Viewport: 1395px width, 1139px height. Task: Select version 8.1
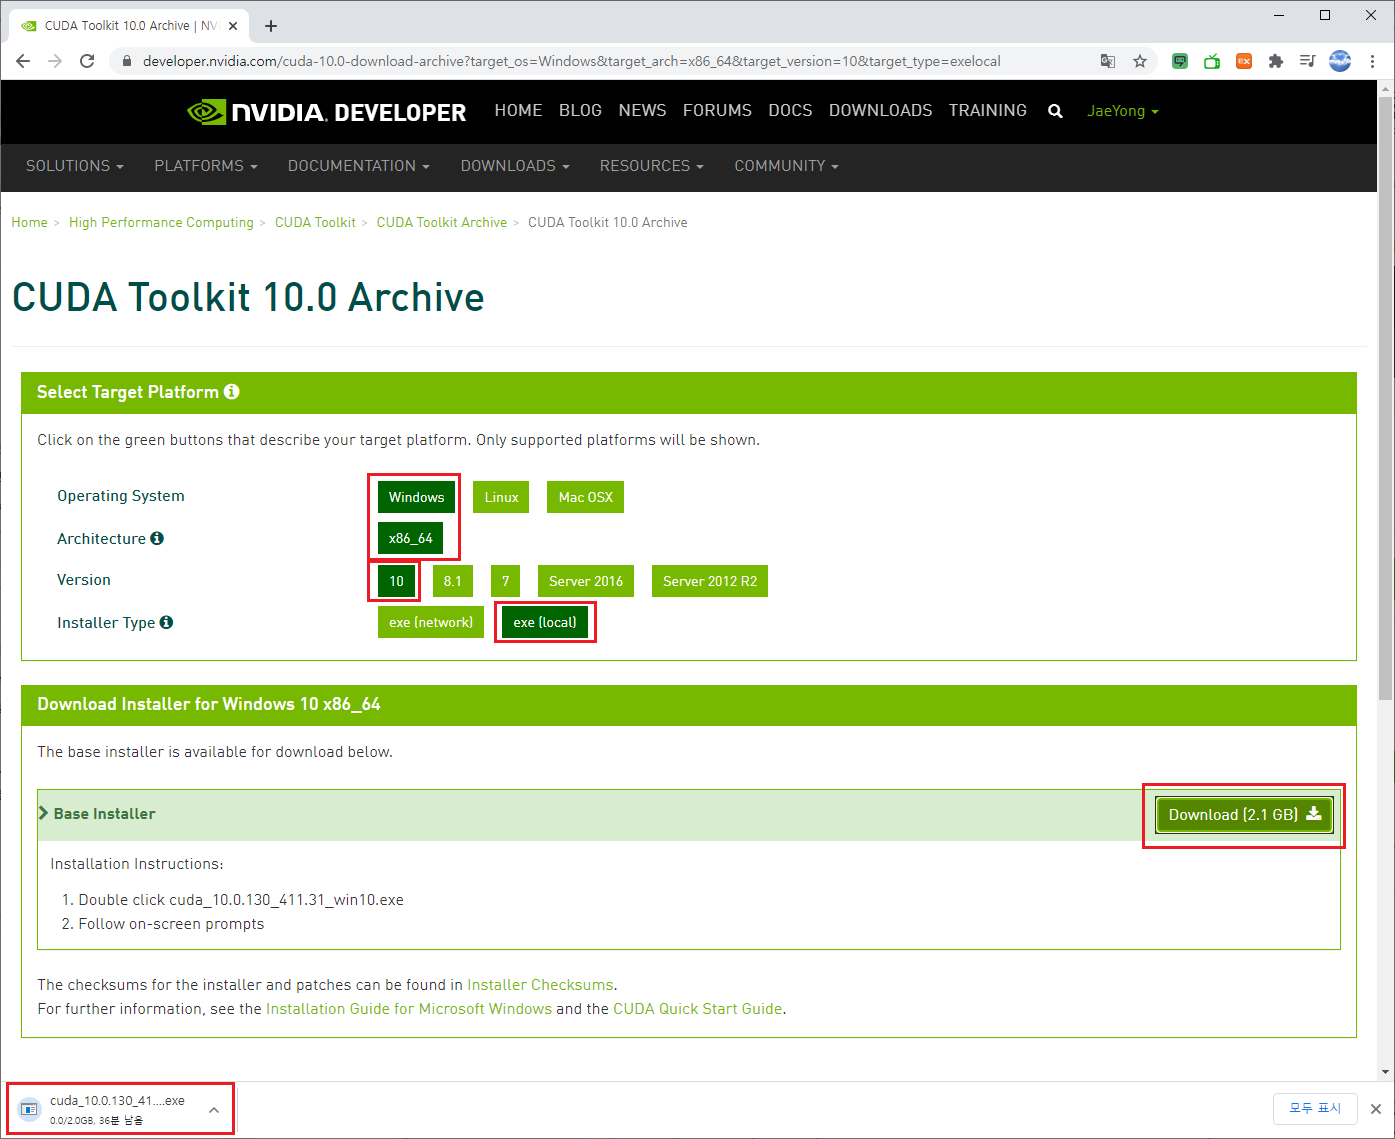coord(453,581)
